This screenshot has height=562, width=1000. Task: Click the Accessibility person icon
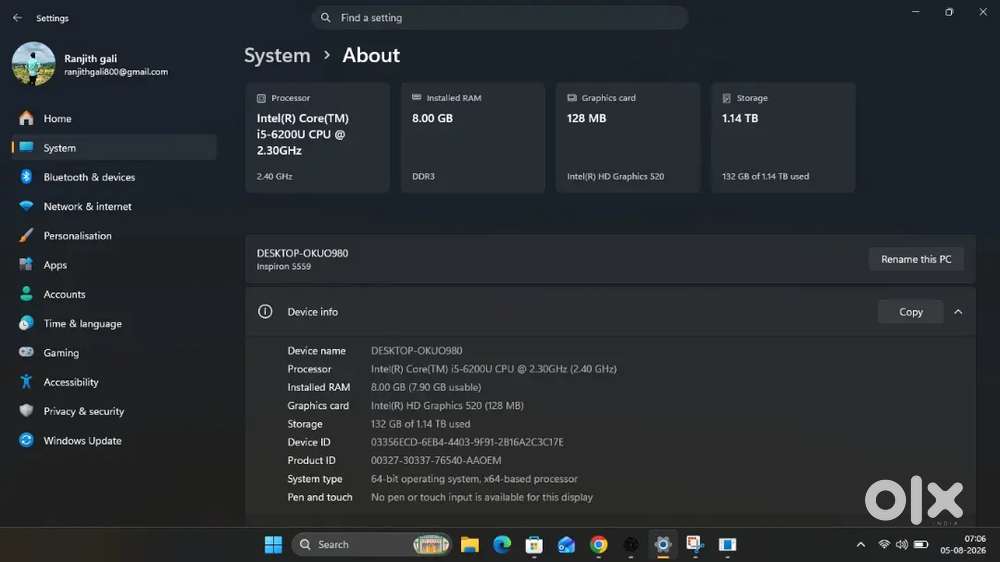tap(26, 381)
